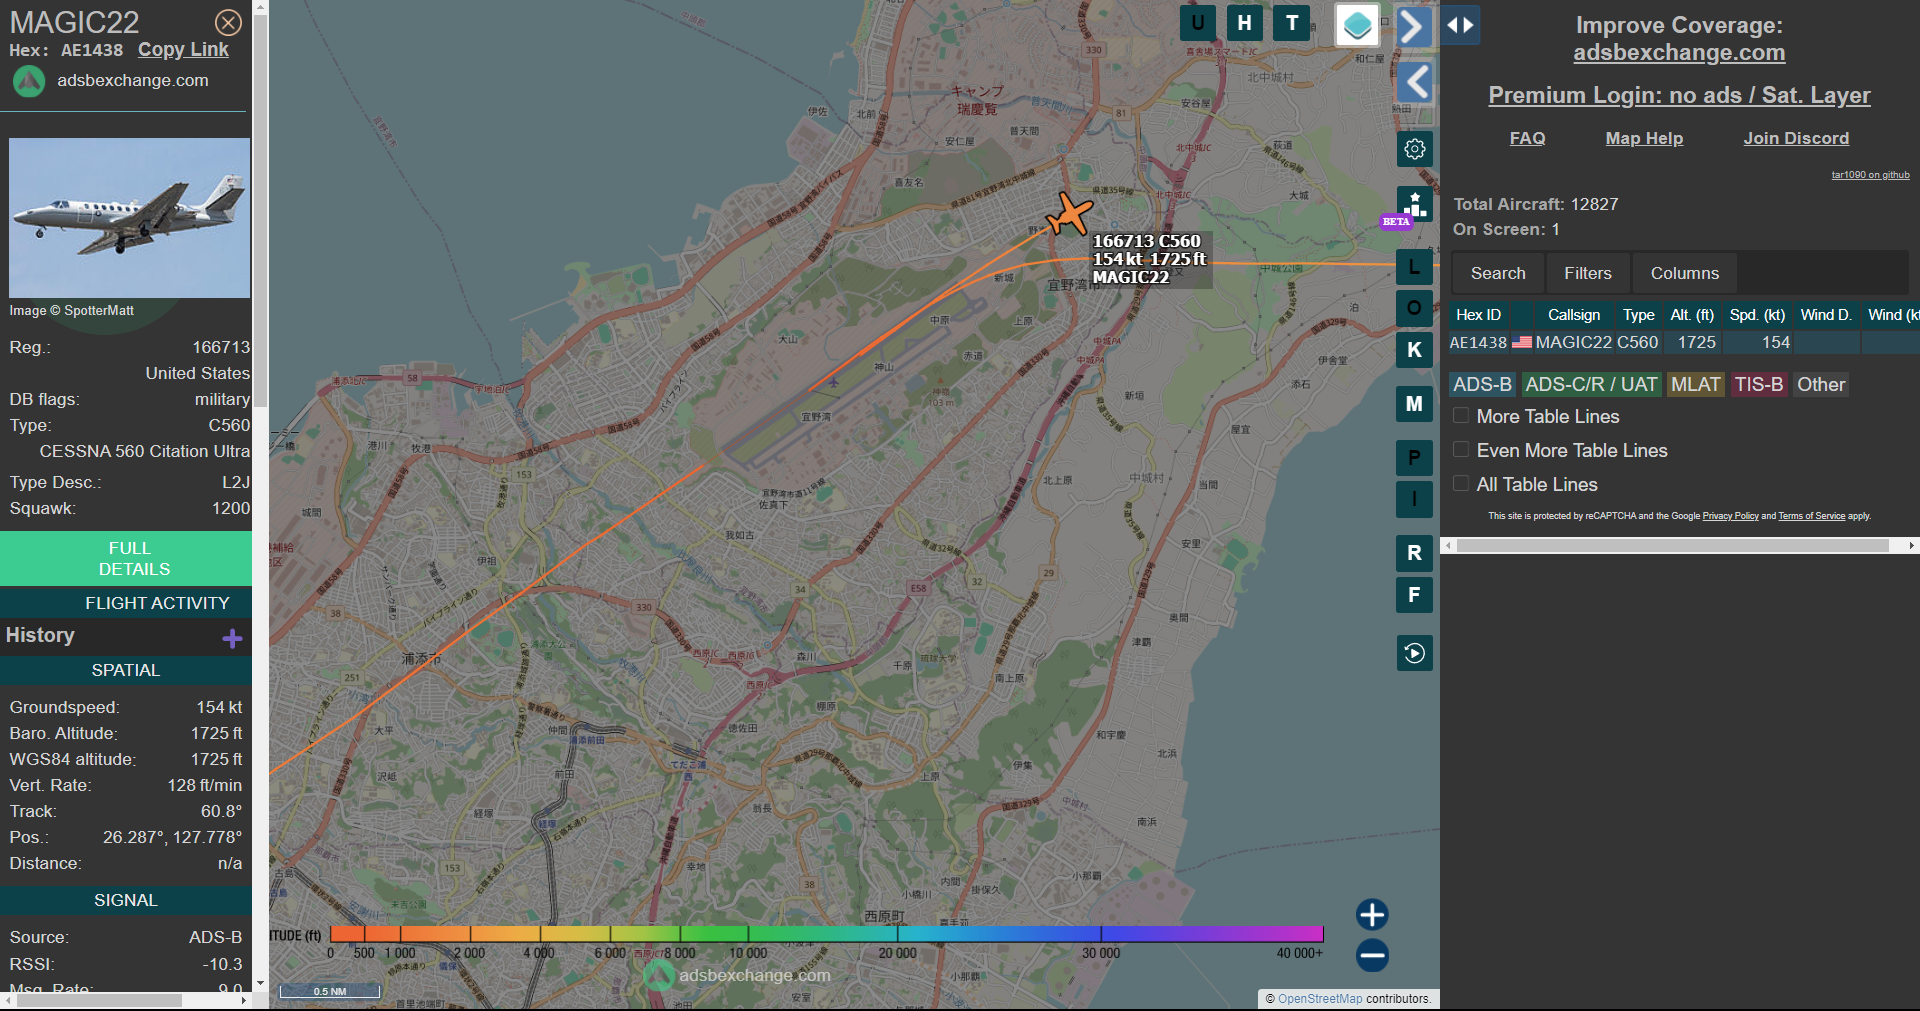This screenshot has height=1011, width=1920.
Task: Click the aircraft table horizontal scrollbar
Action: 1672,546
